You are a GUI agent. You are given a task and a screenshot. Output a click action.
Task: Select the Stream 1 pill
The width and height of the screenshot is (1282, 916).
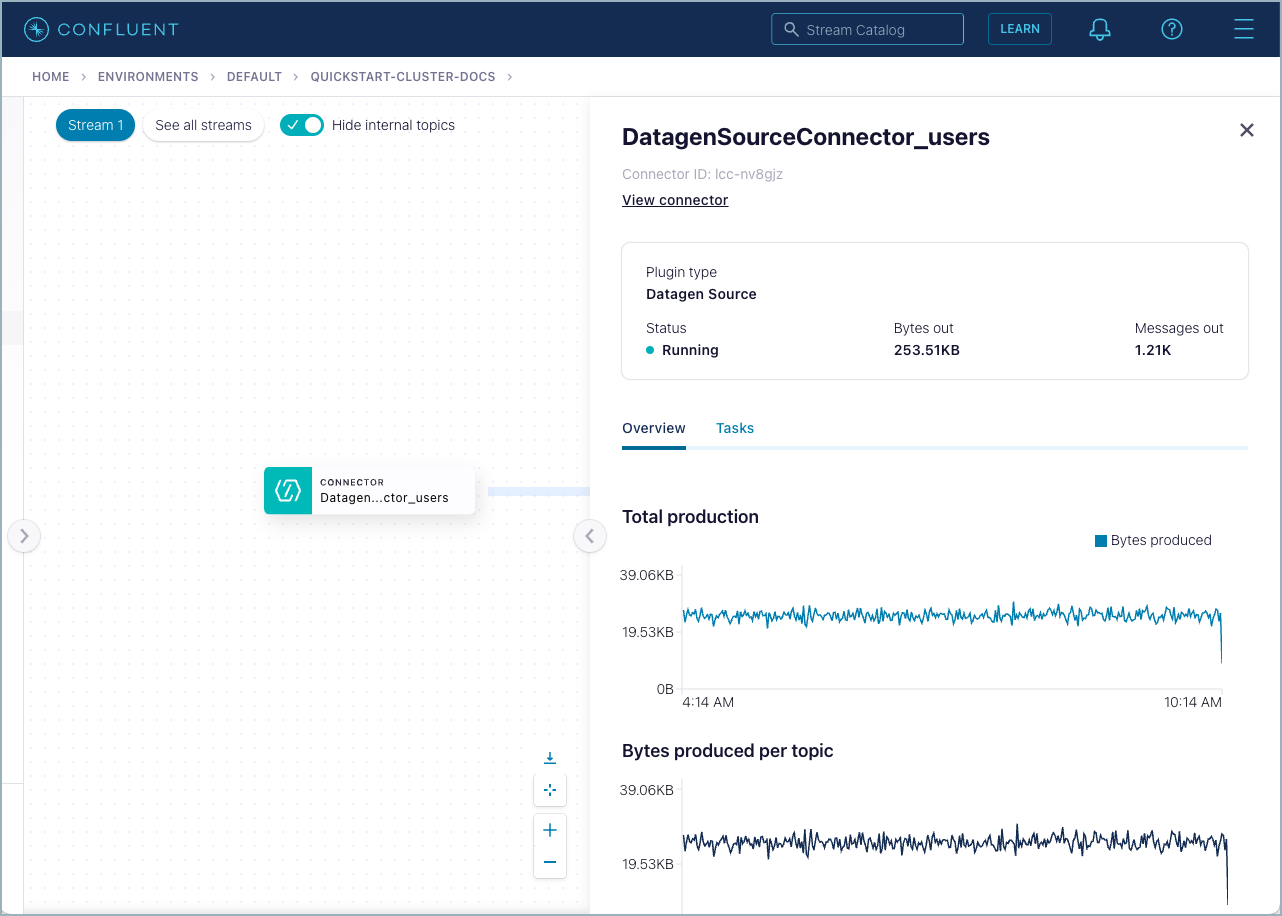pos(95,125)
